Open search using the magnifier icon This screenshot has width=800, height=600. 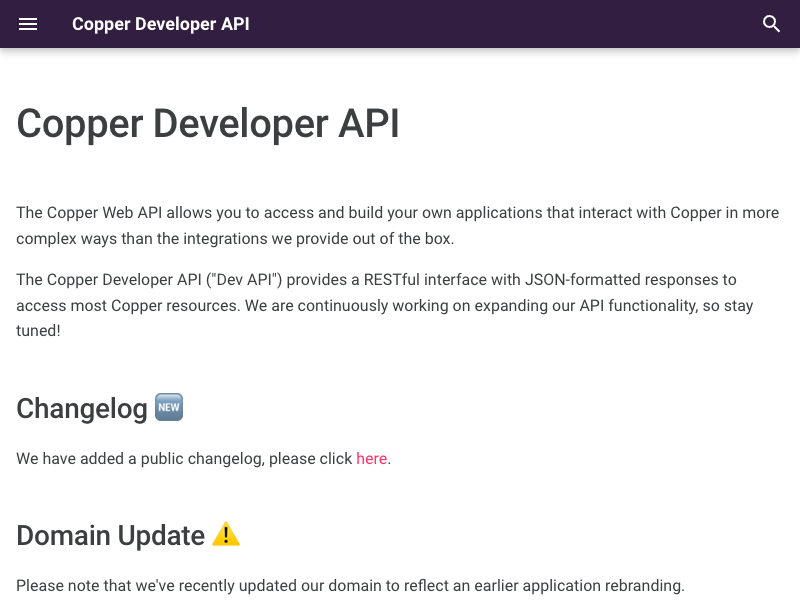771,24
